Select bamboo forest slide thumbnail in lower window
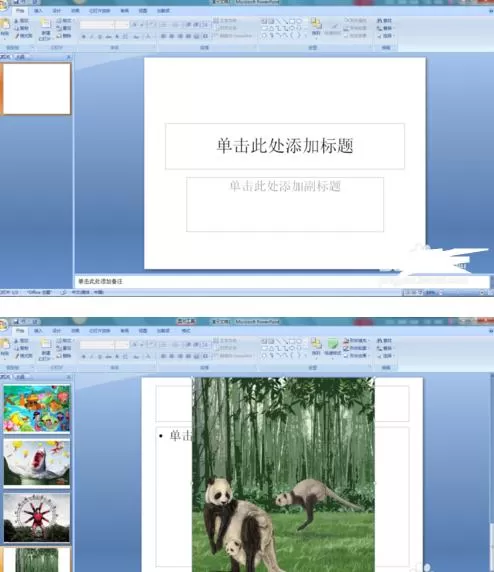The height and width of the screenshot is (572, 494). 36,560
